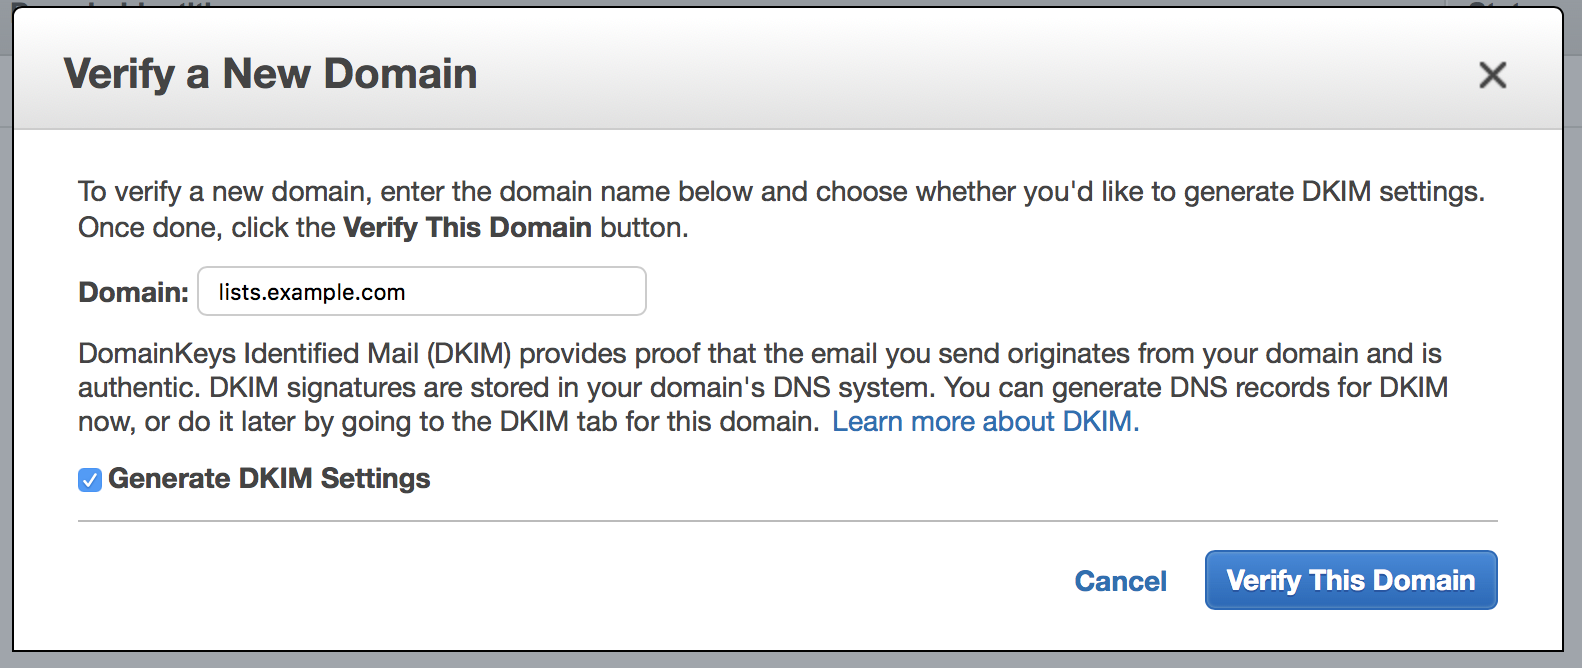Toggle the Generate DKIM Settings checkbox

point(90,480)
